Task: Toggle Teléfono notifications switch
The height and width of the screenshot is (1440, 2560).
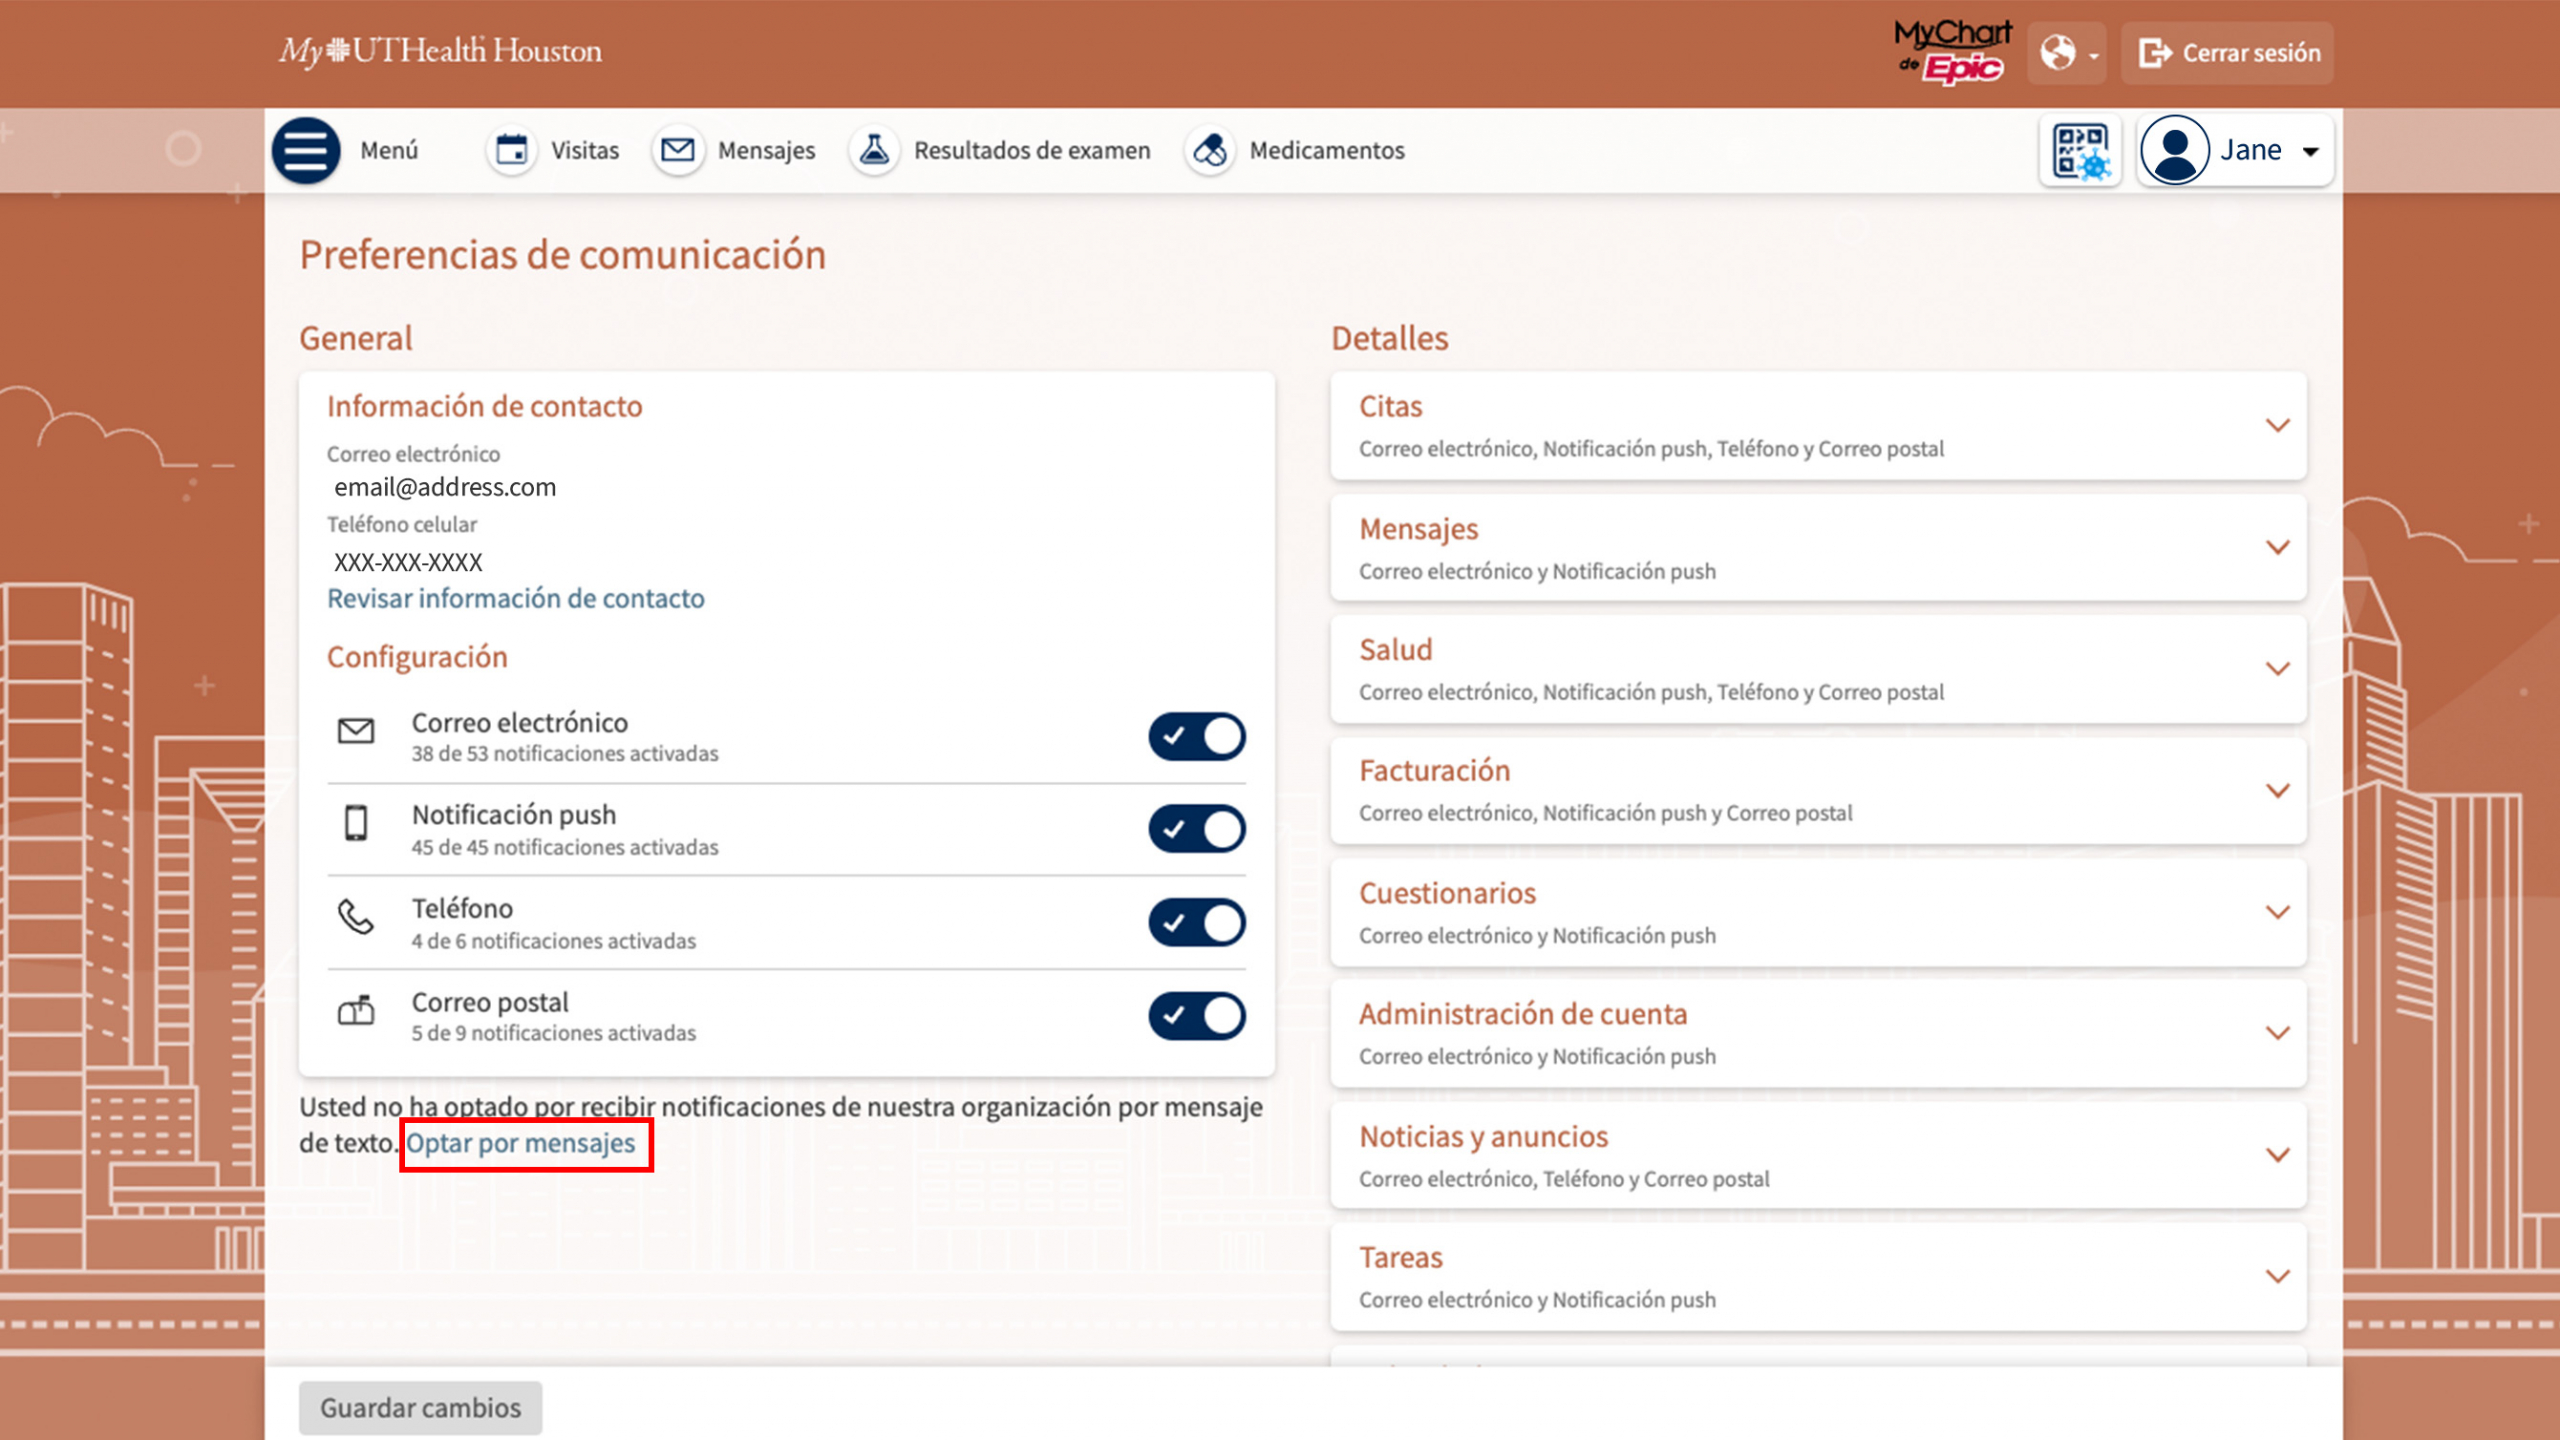Action: (x=1196, y=922)
